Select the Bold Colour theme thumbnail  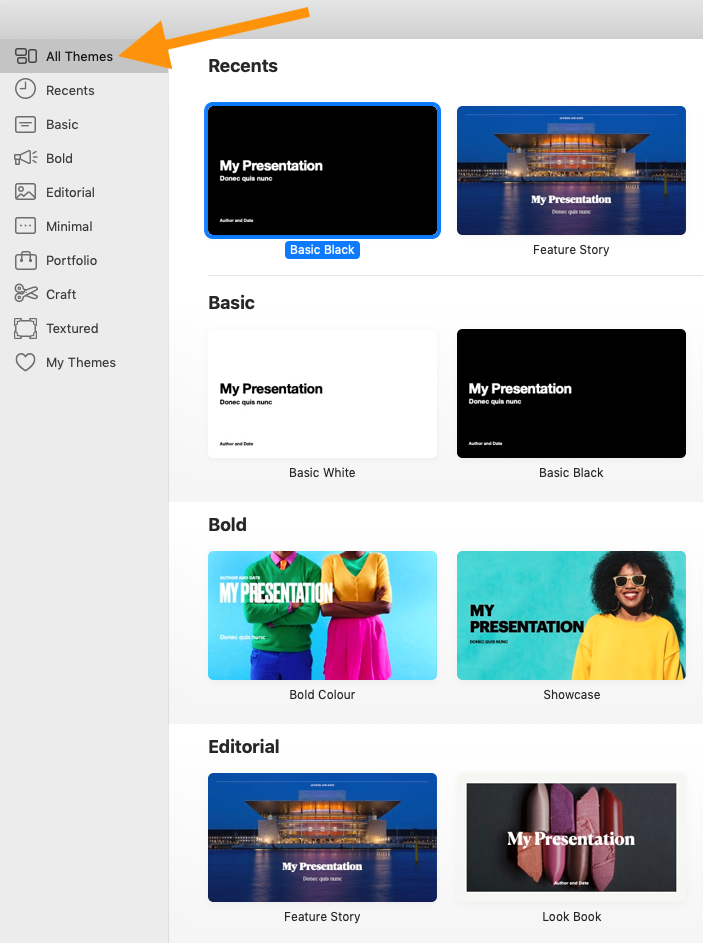click(x=322, y=615)
